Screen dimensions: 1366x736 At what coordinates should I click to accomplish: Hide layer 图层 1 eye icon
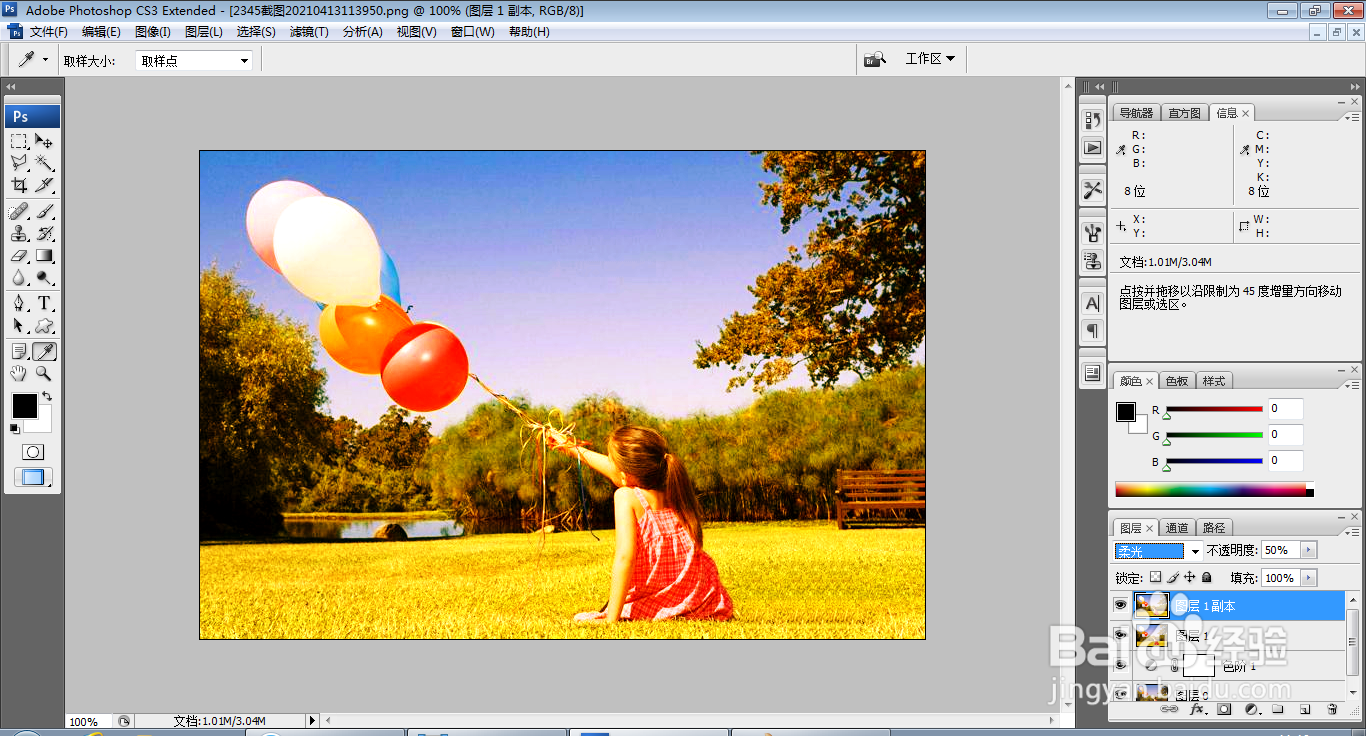[x=1121, y=635]
